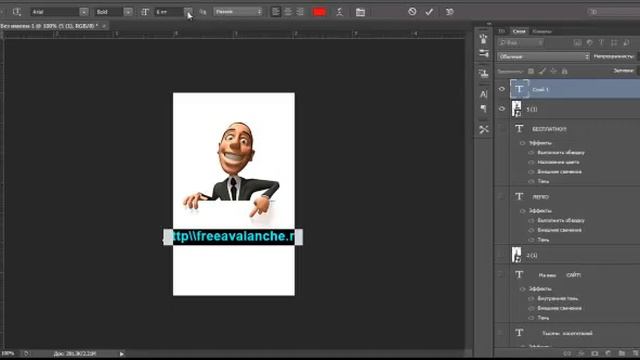Open the Arial font family dropdown
The image size is (640, 360).
84,12
